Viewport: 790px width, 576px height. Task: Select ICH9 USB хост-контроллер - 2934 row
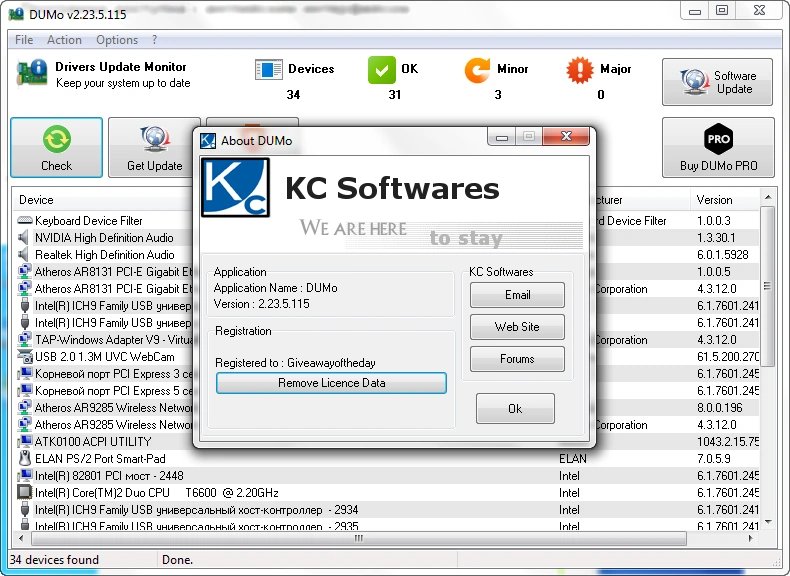click(x=385, y=510)
